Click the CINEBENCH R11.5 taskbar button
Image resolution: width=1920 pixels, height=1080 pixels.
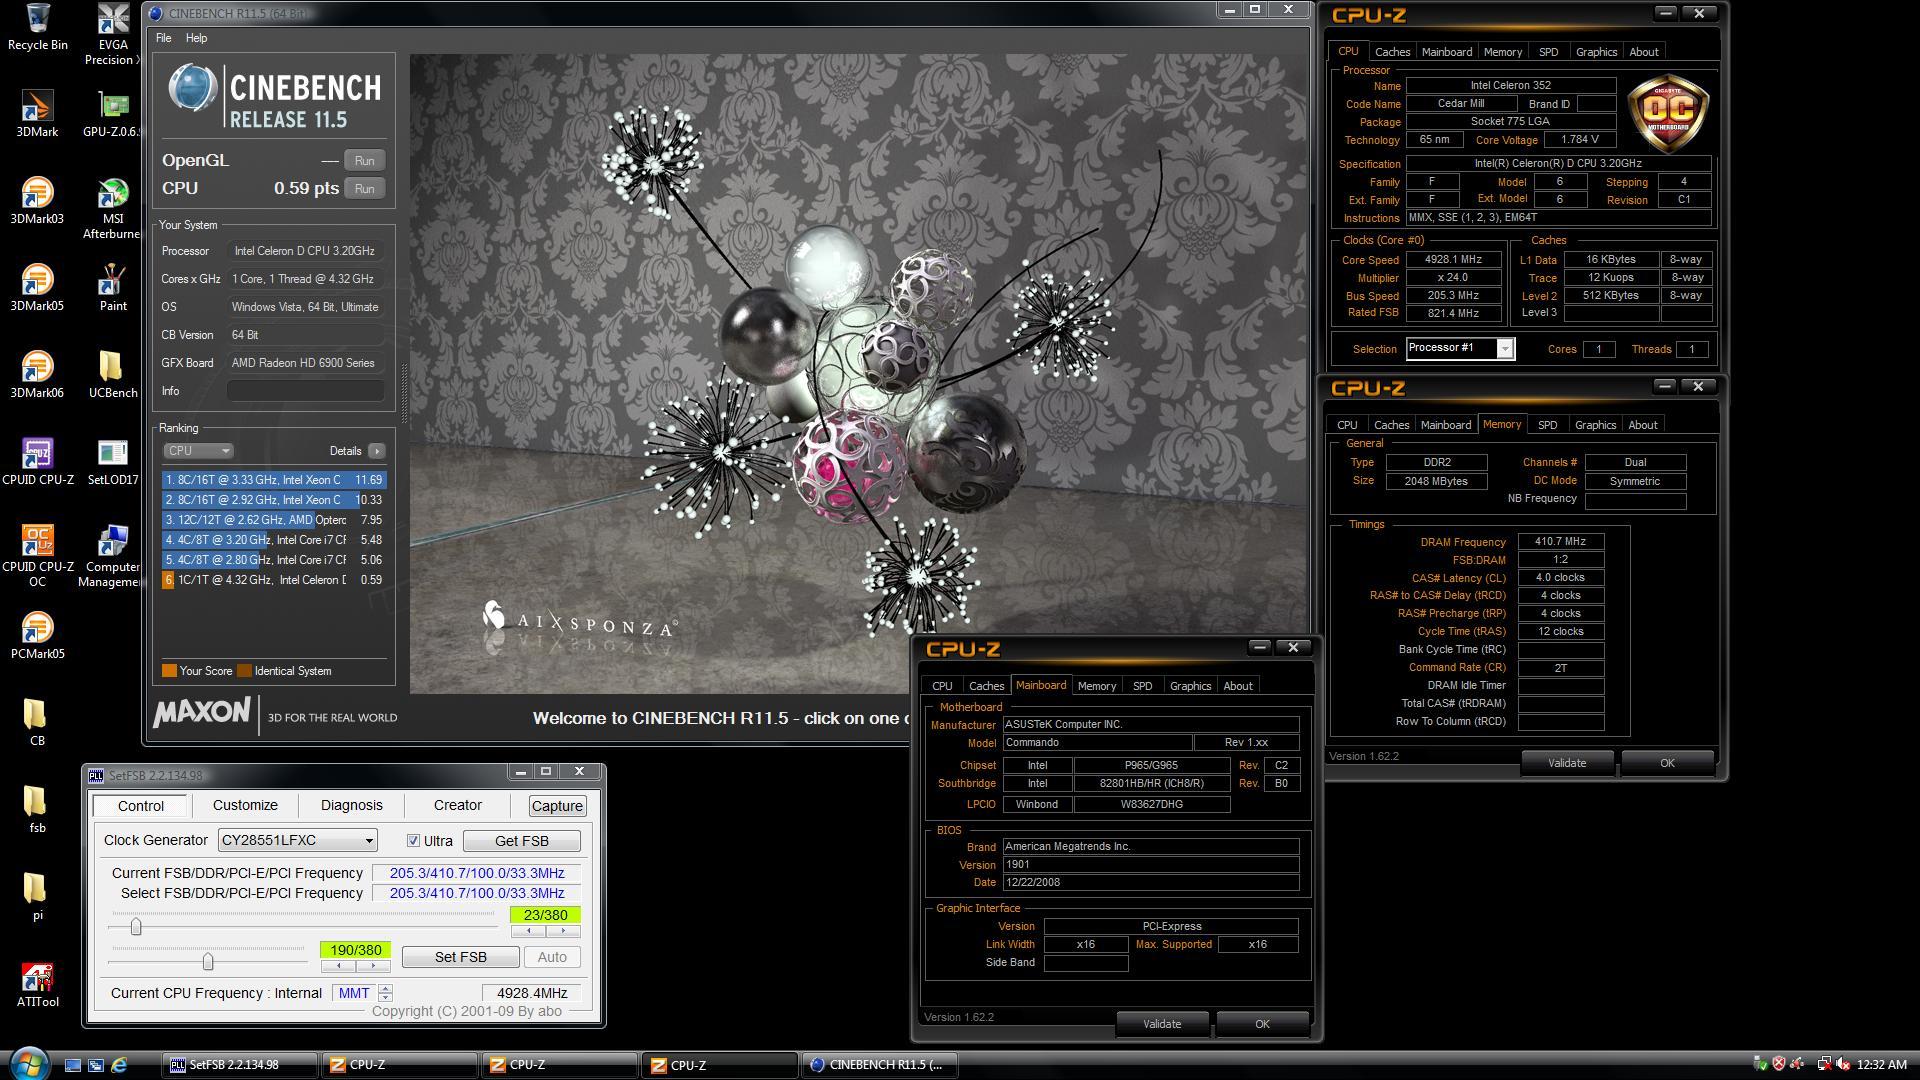coord(880,1065)
